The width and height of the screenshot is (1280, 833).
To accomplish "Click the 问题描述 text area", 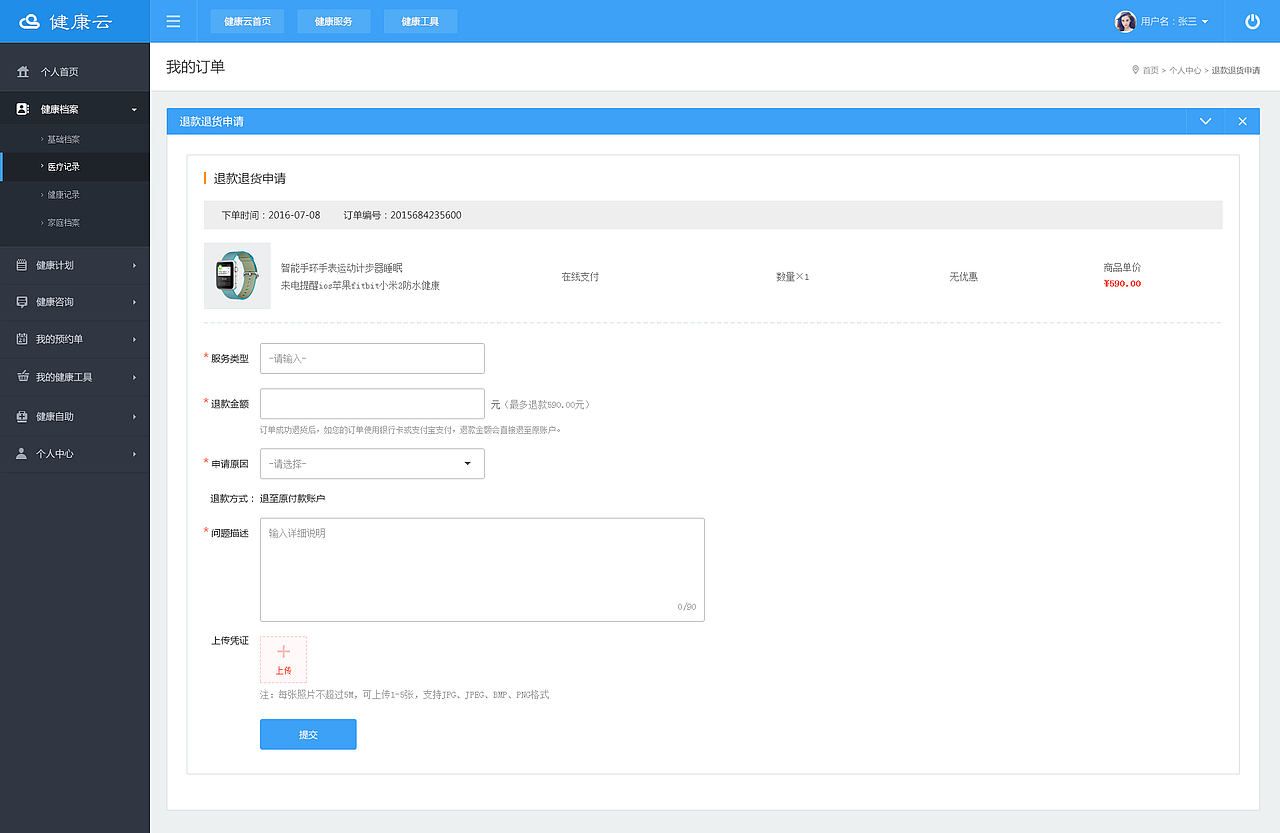I will tap(482, 570).
